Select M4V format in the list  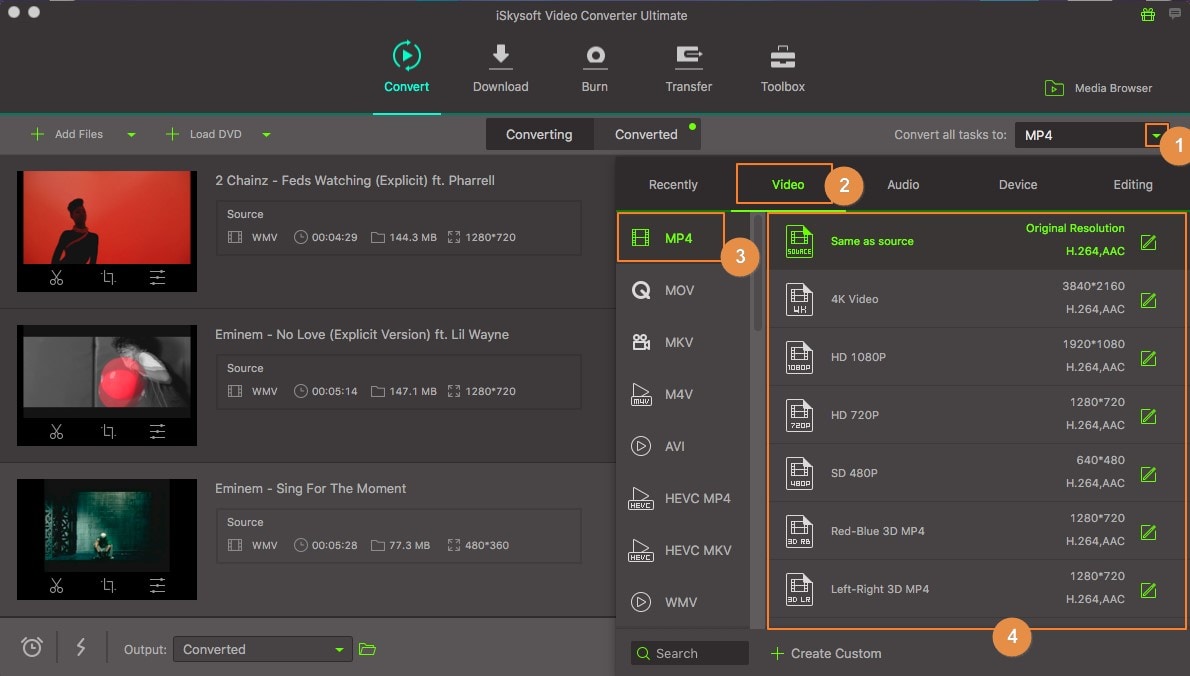(682, 395)
